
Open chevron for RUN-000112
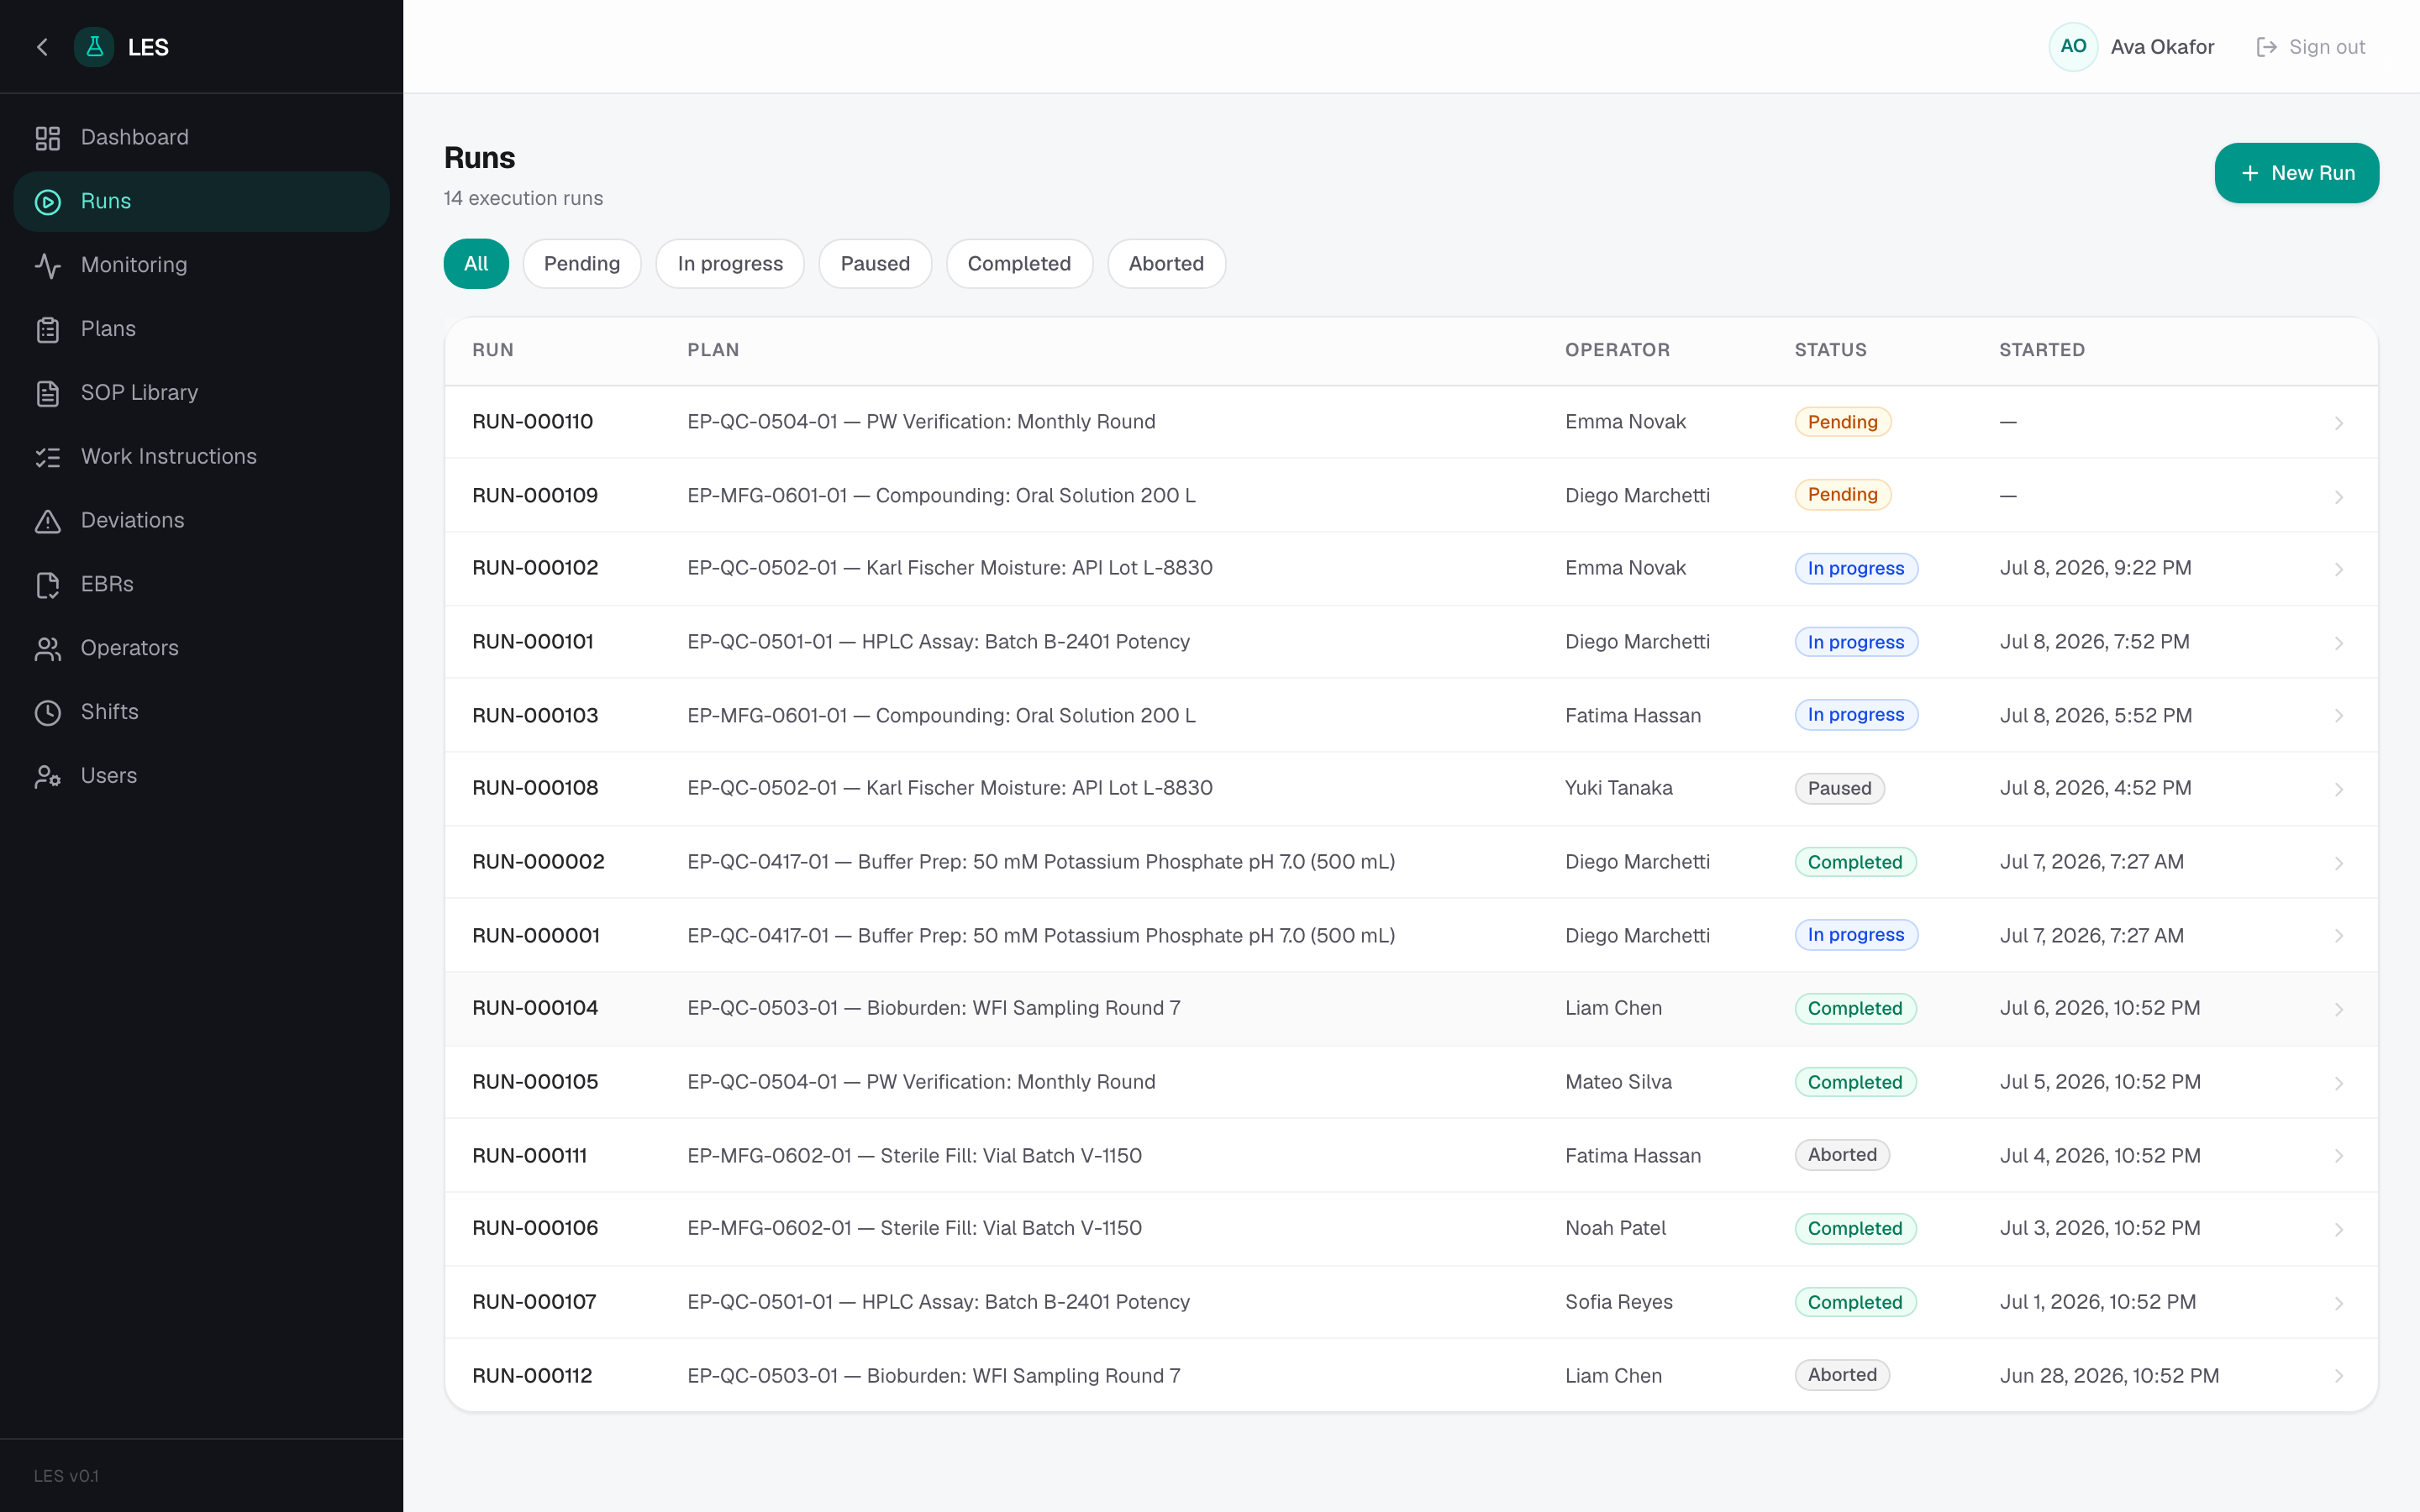point(2338,1376)
